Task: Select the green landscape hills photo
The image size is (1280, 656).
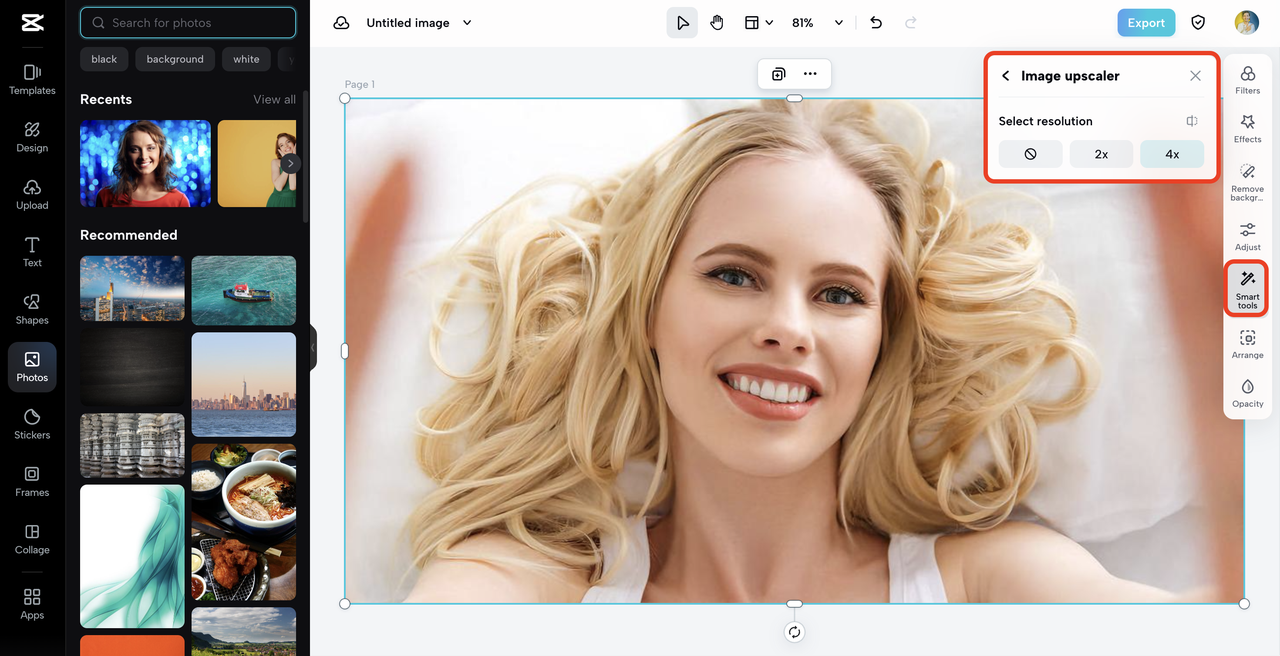Action: (243, 631)
